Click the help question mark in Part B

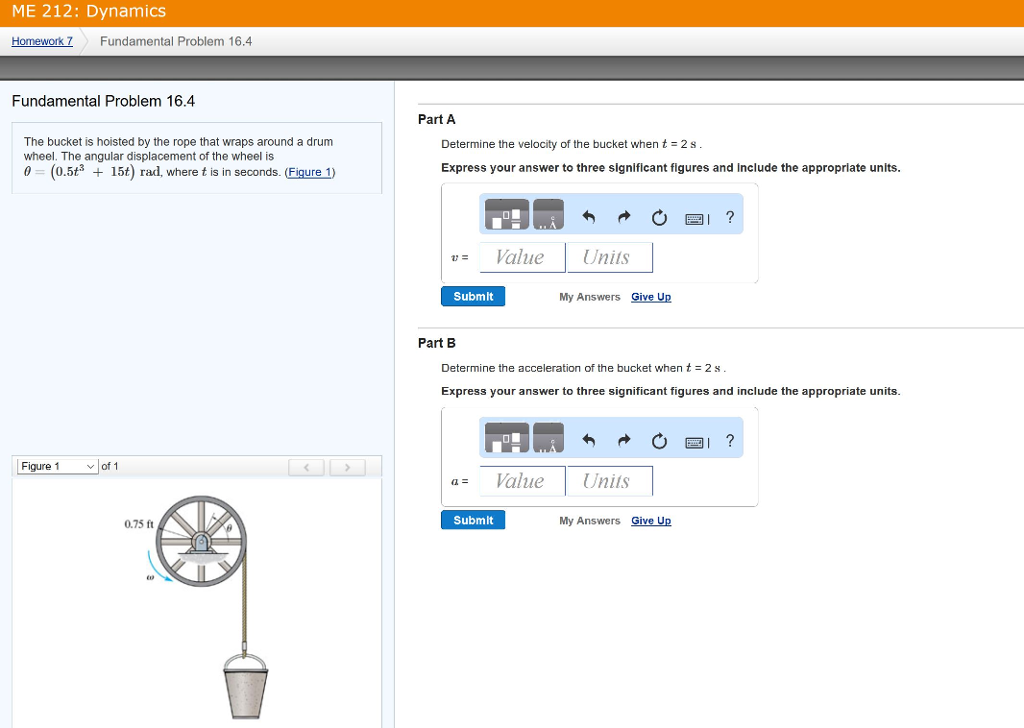tap(729, 441)
